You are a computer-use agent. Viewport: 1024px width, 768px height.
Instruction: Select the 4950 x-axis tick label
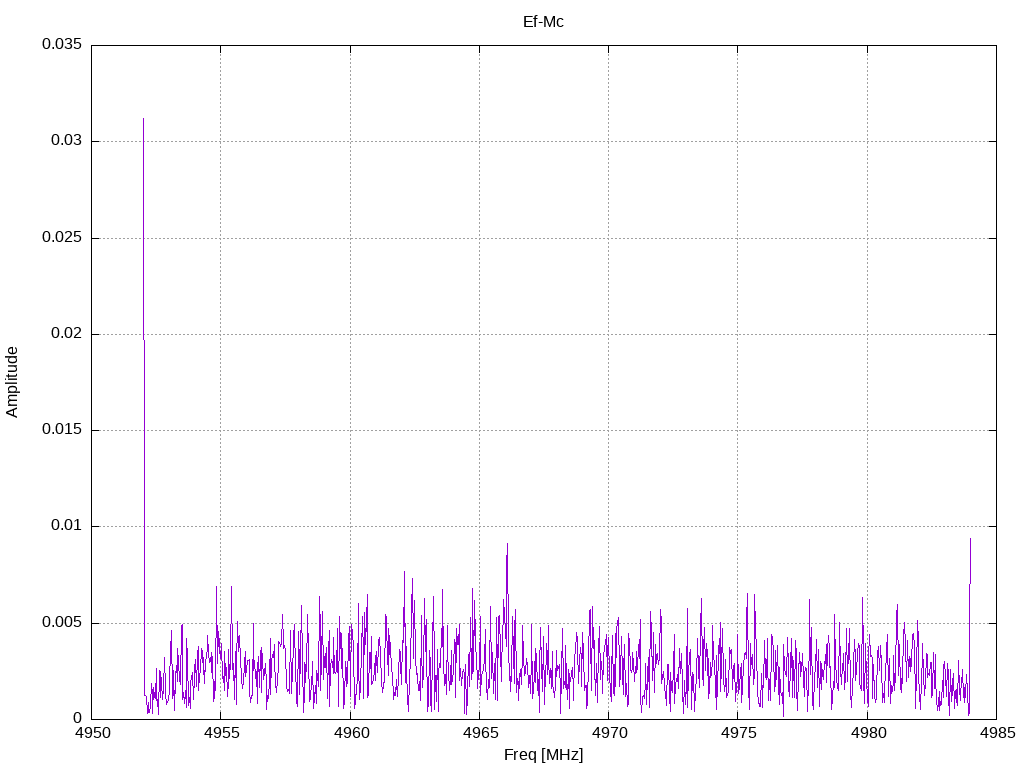92,733
